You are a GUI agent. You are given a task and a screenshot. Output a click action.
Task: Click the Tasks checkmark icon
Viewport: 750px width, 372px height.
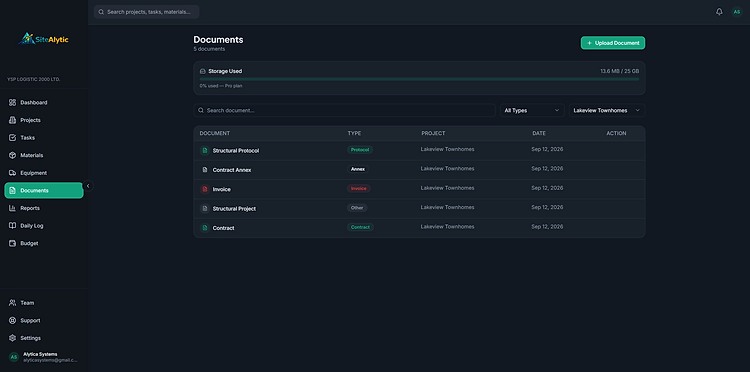tap(12, 138)
